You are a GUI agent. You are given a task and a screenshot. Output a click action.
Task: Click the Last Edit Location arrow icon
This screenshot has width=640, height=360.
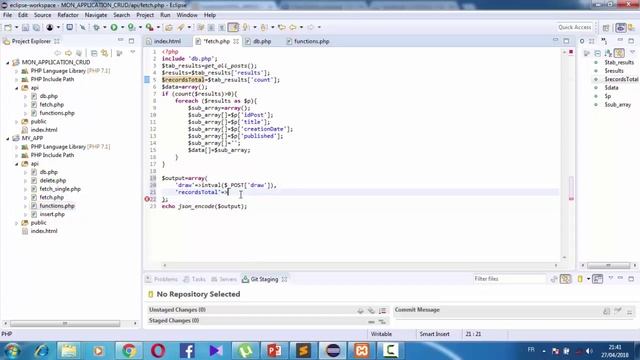[282, 27]
